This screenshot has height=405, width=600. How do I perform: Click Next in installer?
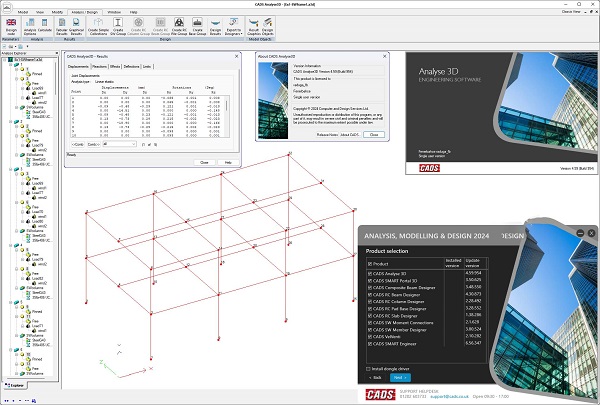[400, 378]
